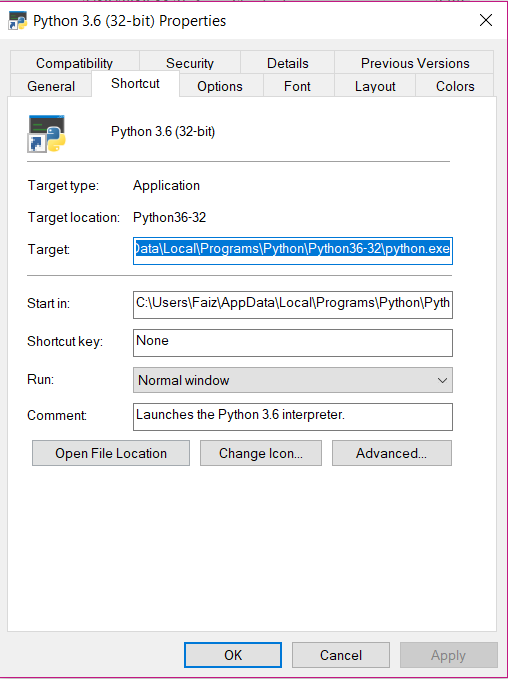Confirm with the OK button
Image resolution: width=508 pixels, height=679 pixels.
(x=233, y=655)
